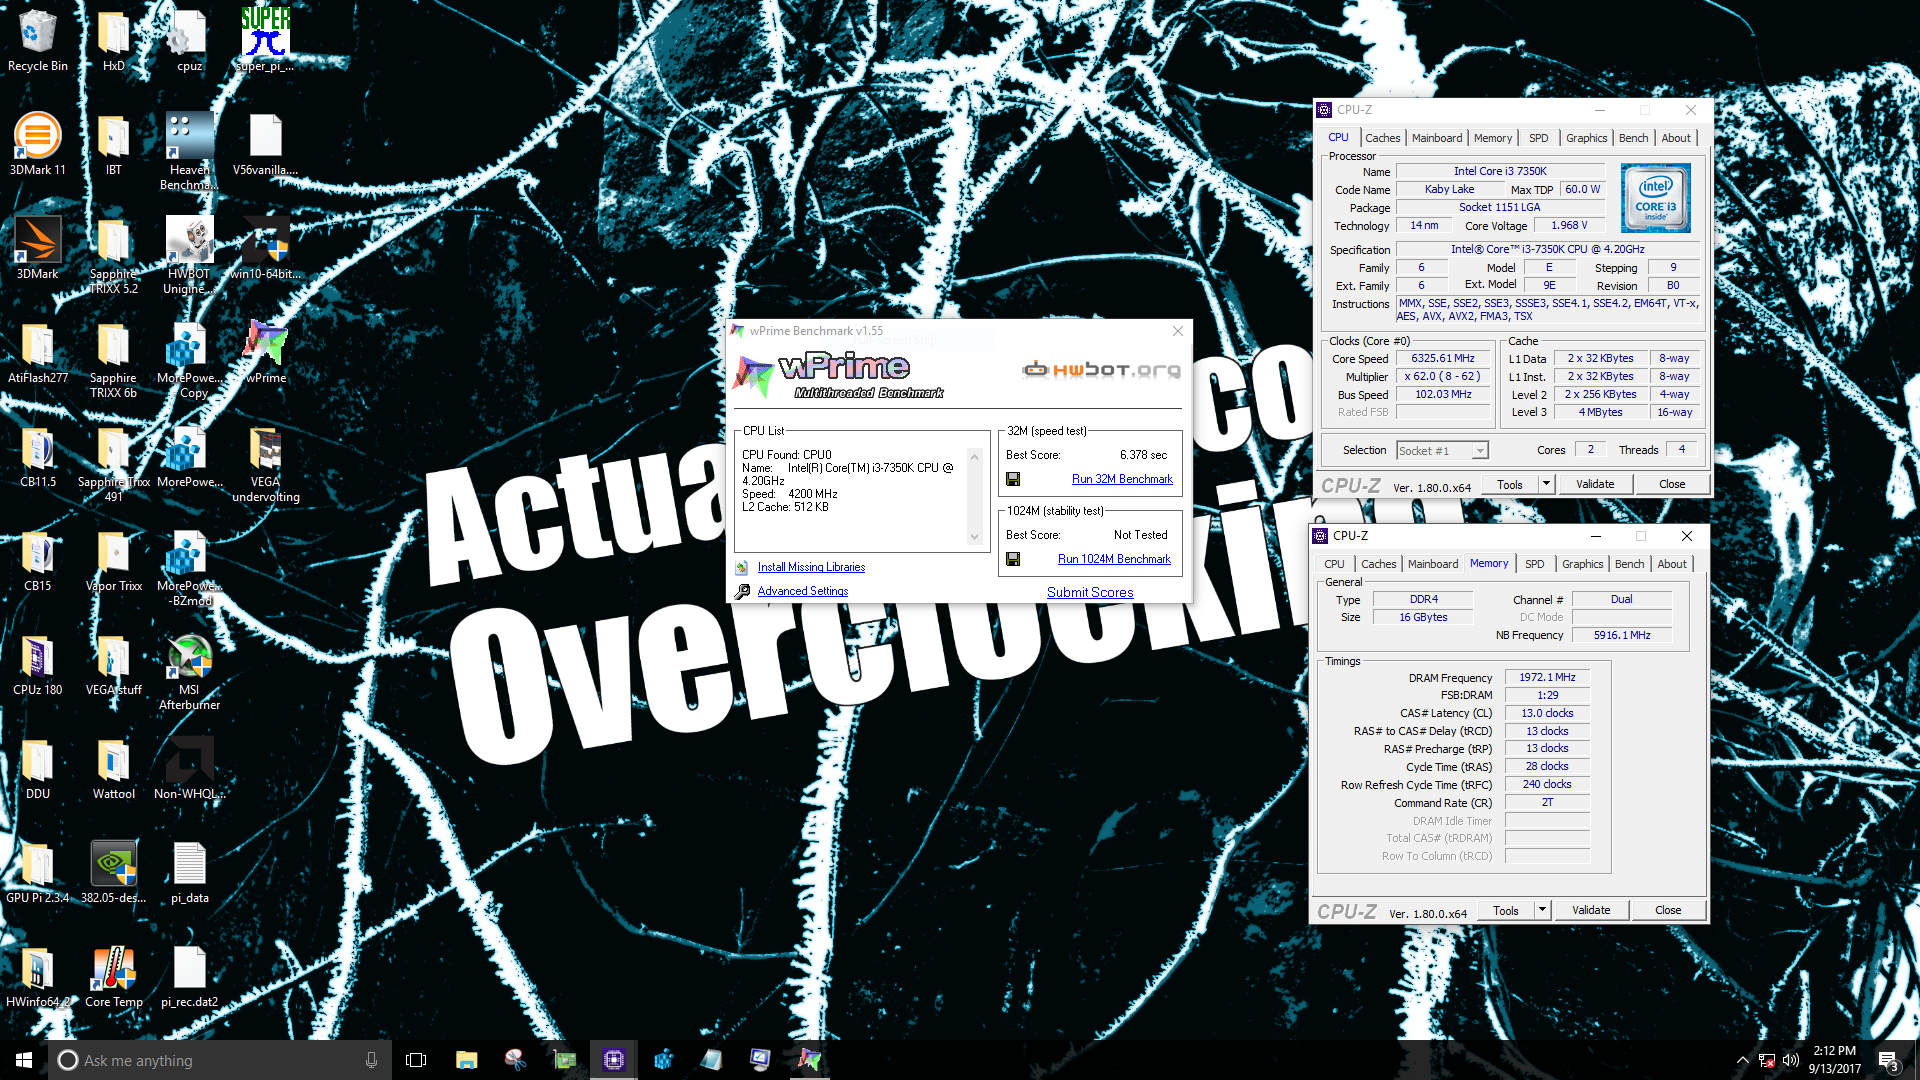Click the taskbar clock and date
The height and width of the screenshot is (1080, 1920).
click(x=1834, y=1060)
